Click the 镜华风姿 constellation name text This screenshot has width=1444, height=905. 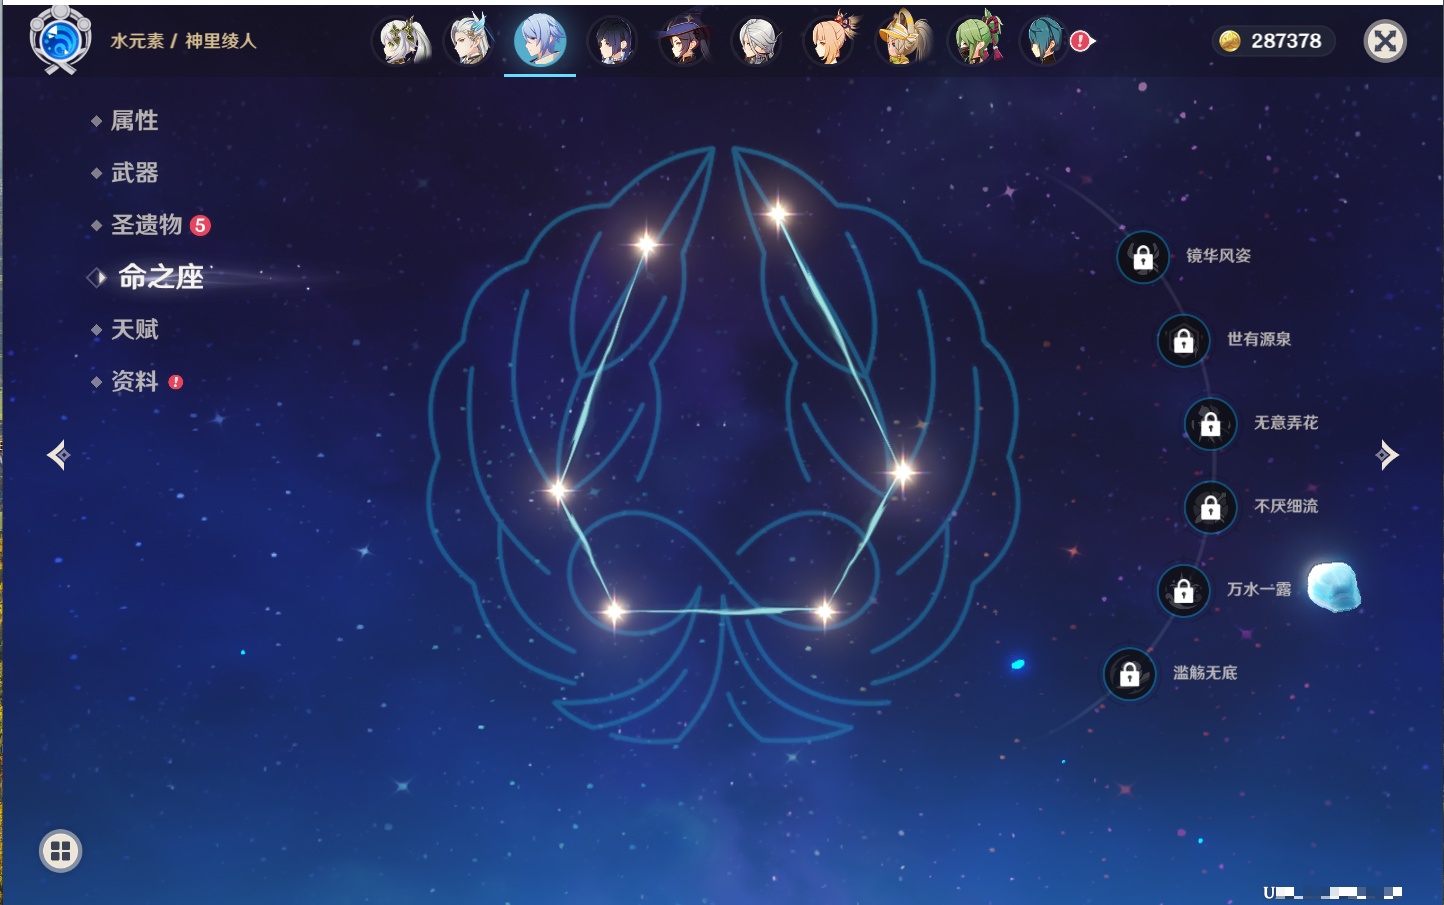coord(1219,256)
